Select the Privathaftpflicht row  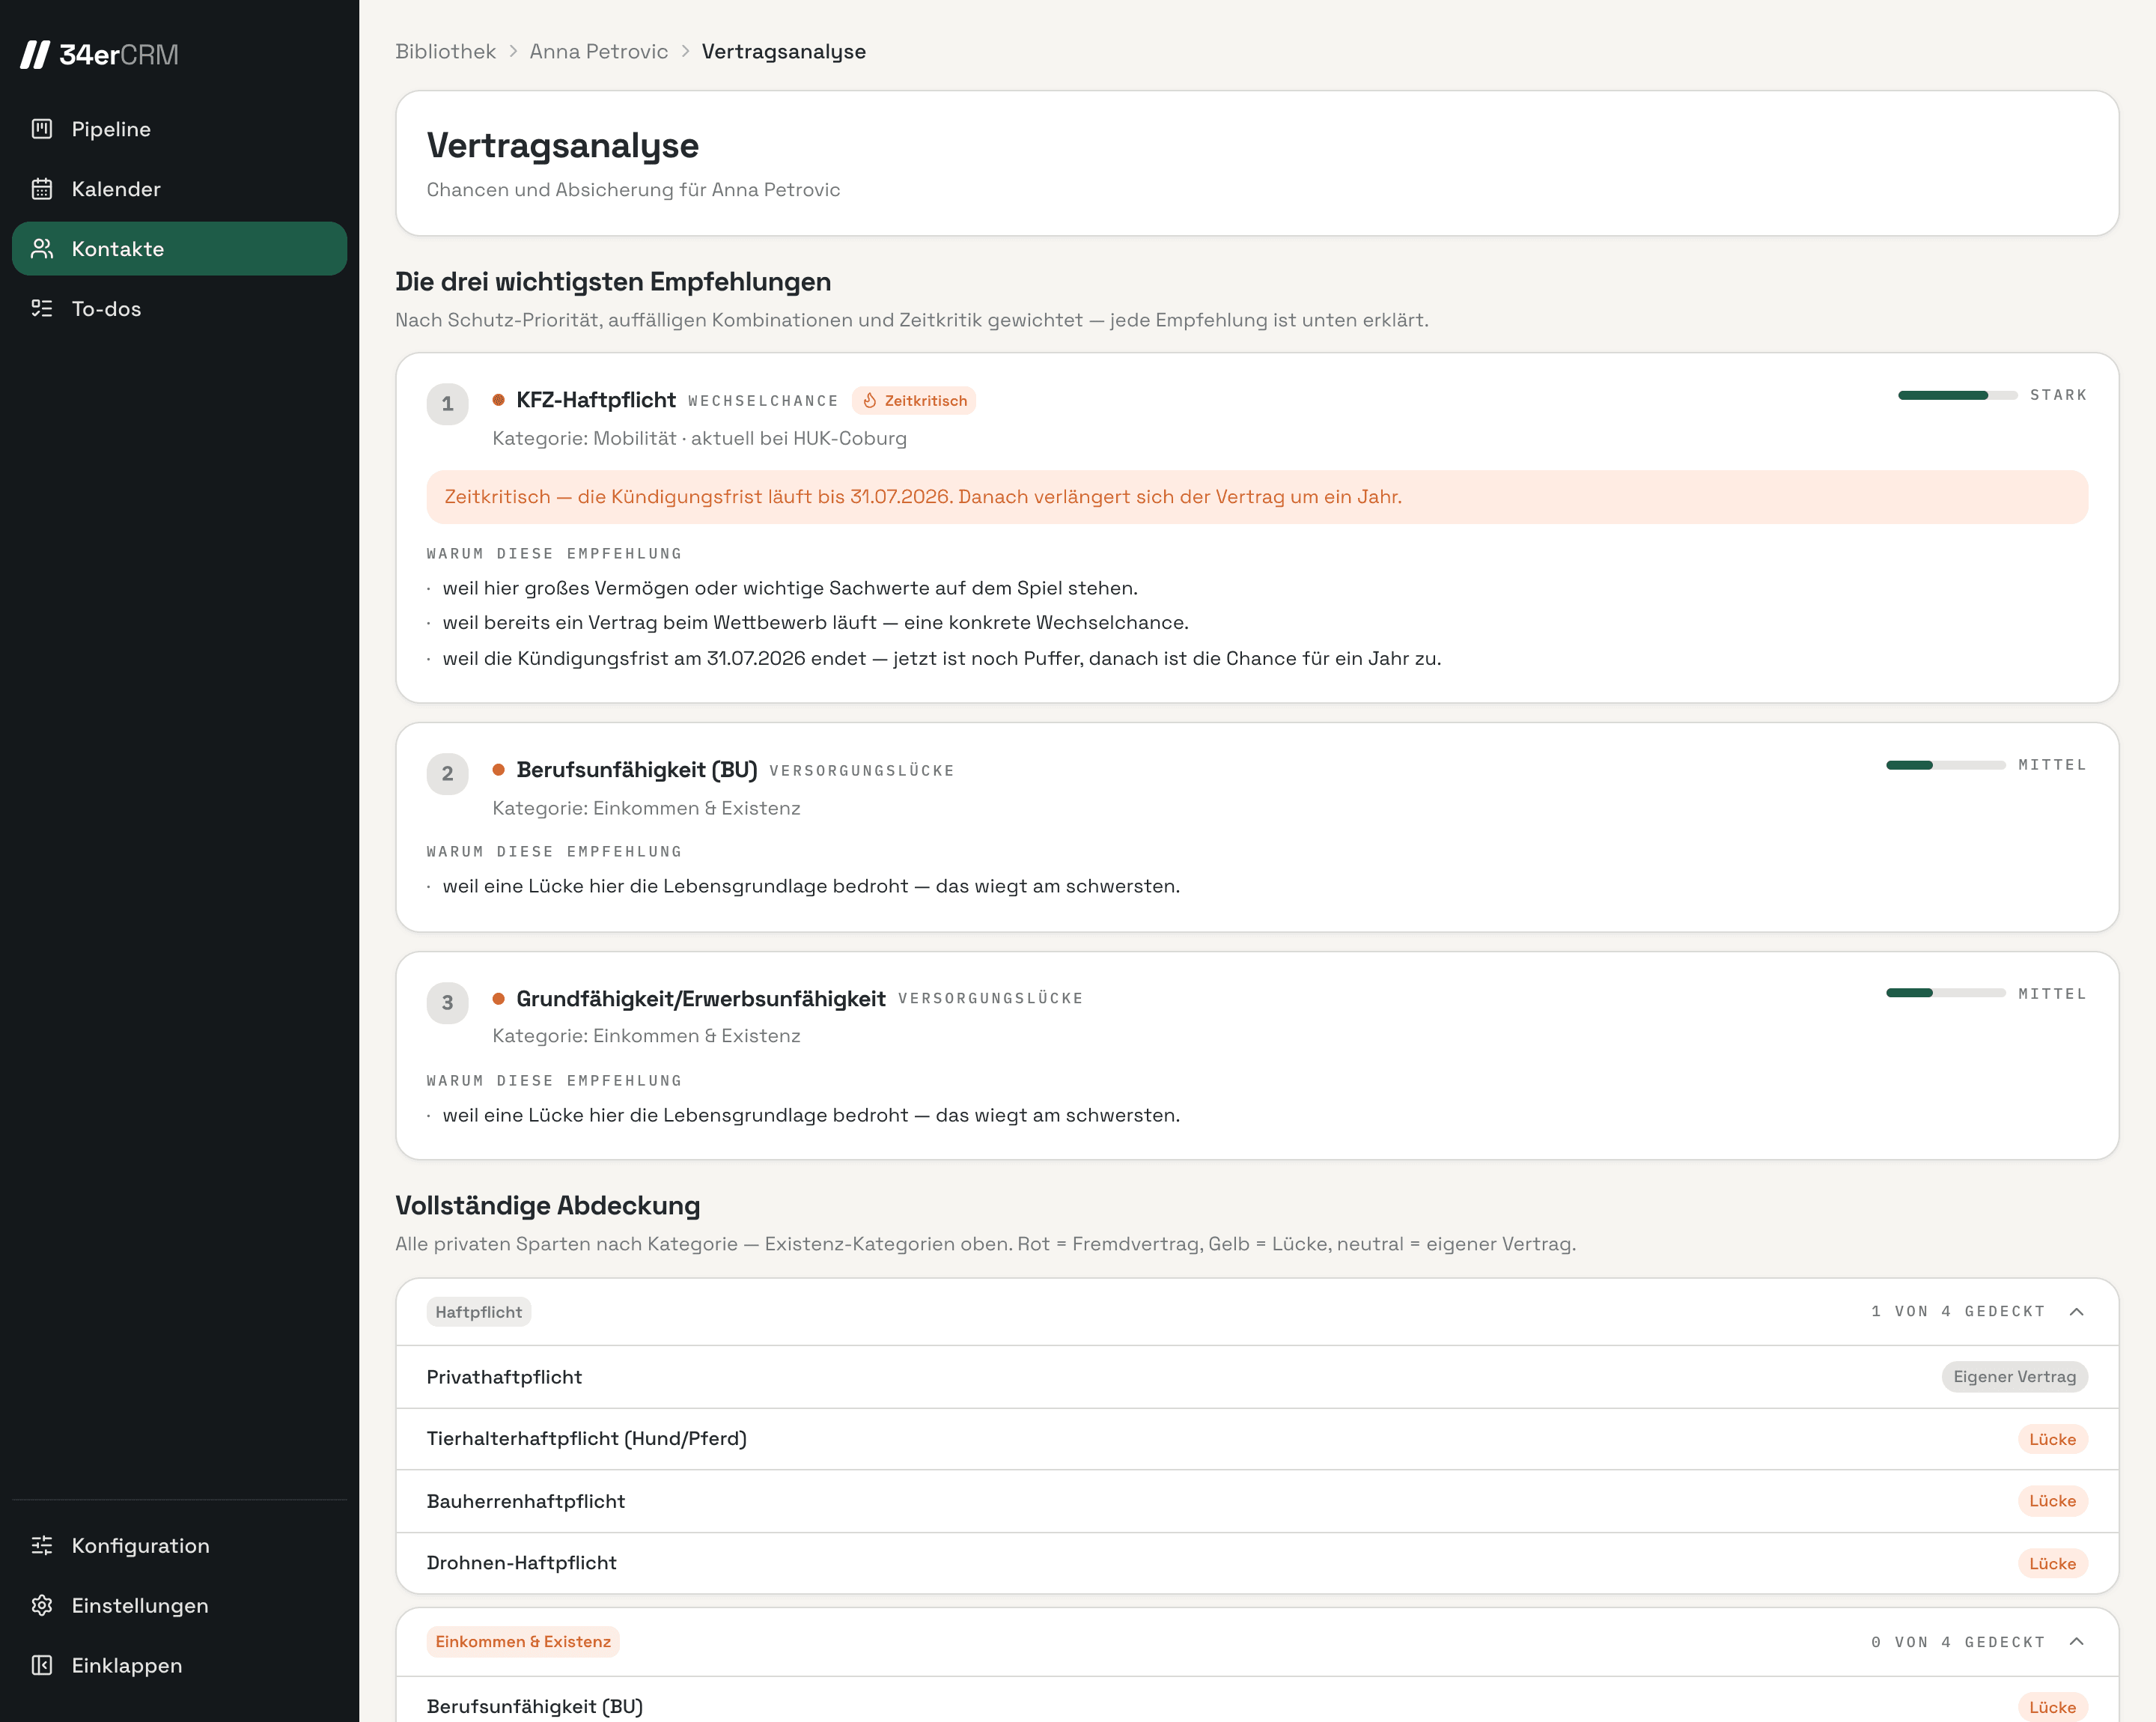[x=1257, y=1377]
